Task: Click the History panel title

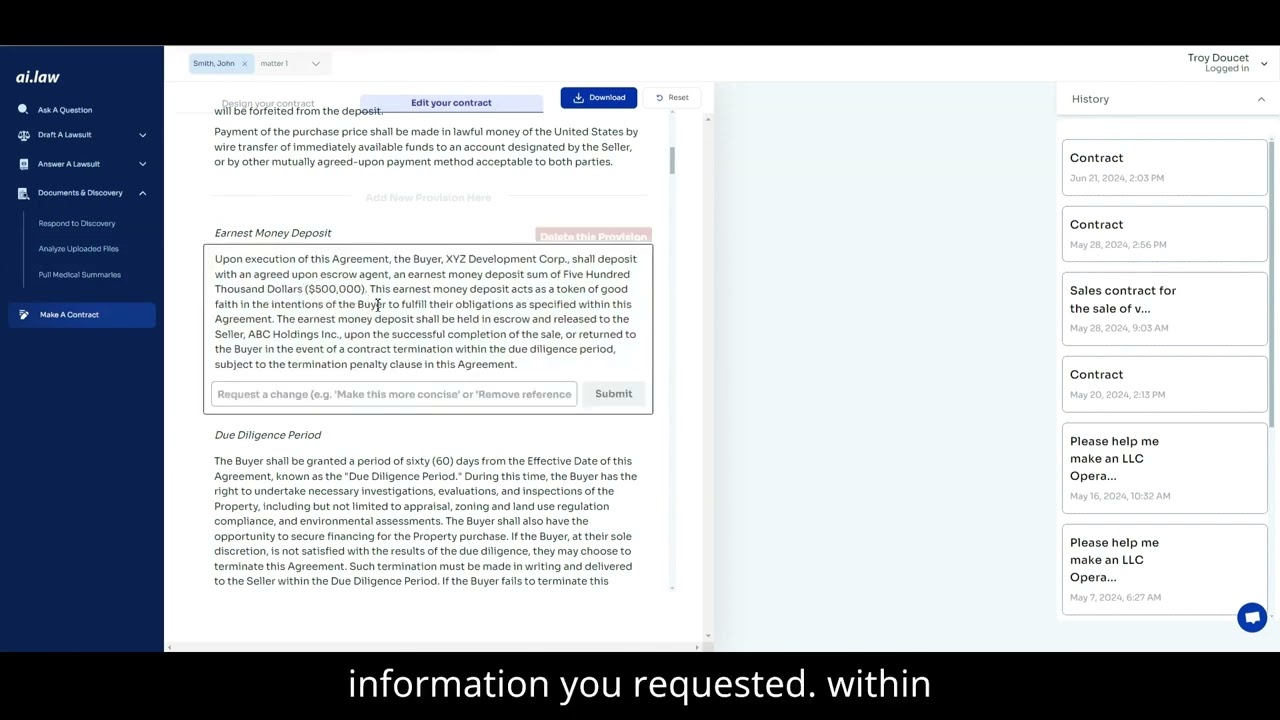Action: point(1090,99)
